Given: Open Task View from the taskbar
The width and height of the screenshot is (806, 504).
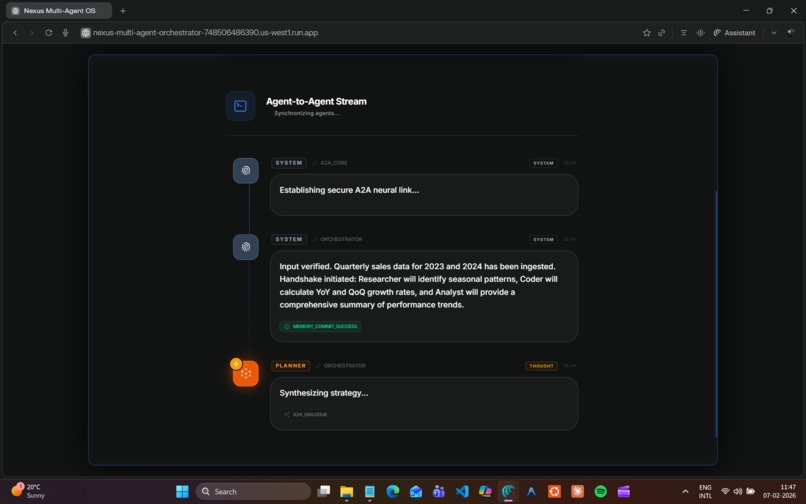Looking at the screenshot, I should point(323,492).
